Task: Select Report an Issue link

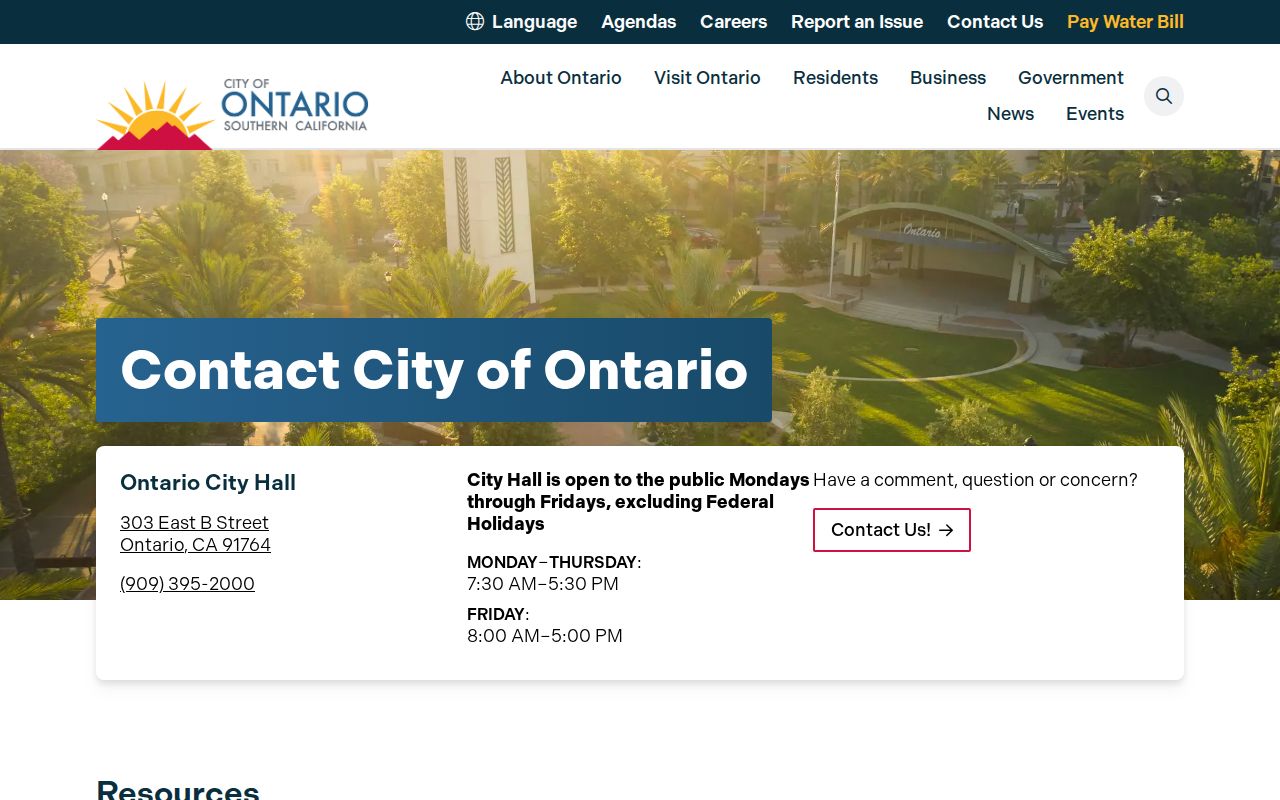Action: 857,22
